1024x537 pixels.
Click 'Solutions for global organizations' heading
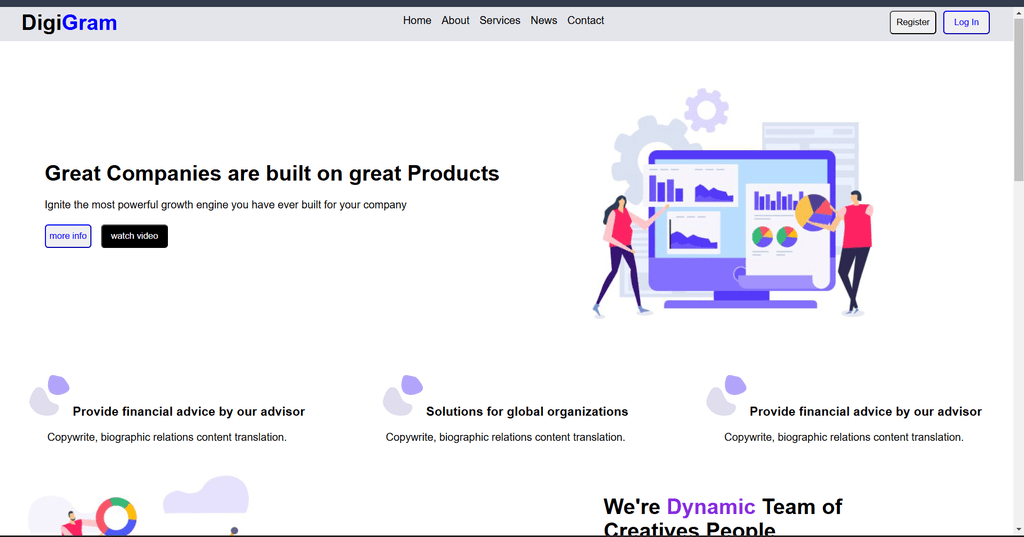point(527,412)
